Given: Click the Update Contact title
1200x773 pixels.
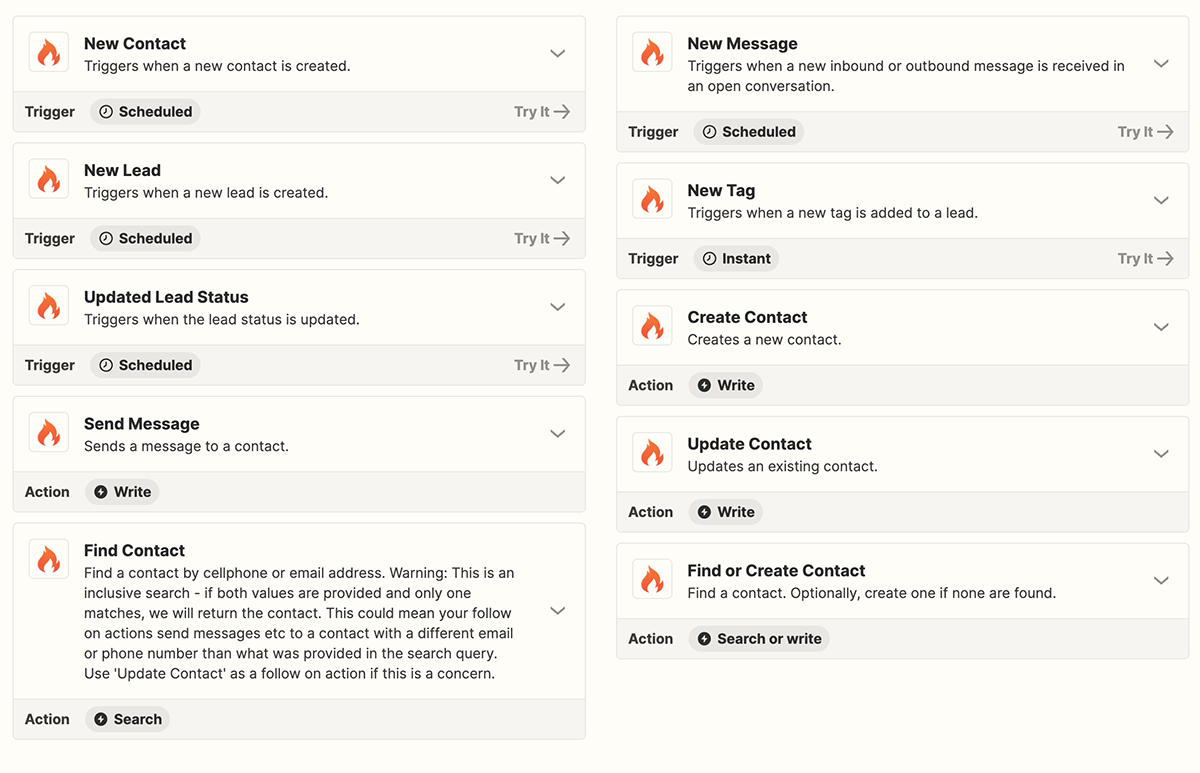Looking at the screenshot, I should pyautogui.click(x=749, y=444).
